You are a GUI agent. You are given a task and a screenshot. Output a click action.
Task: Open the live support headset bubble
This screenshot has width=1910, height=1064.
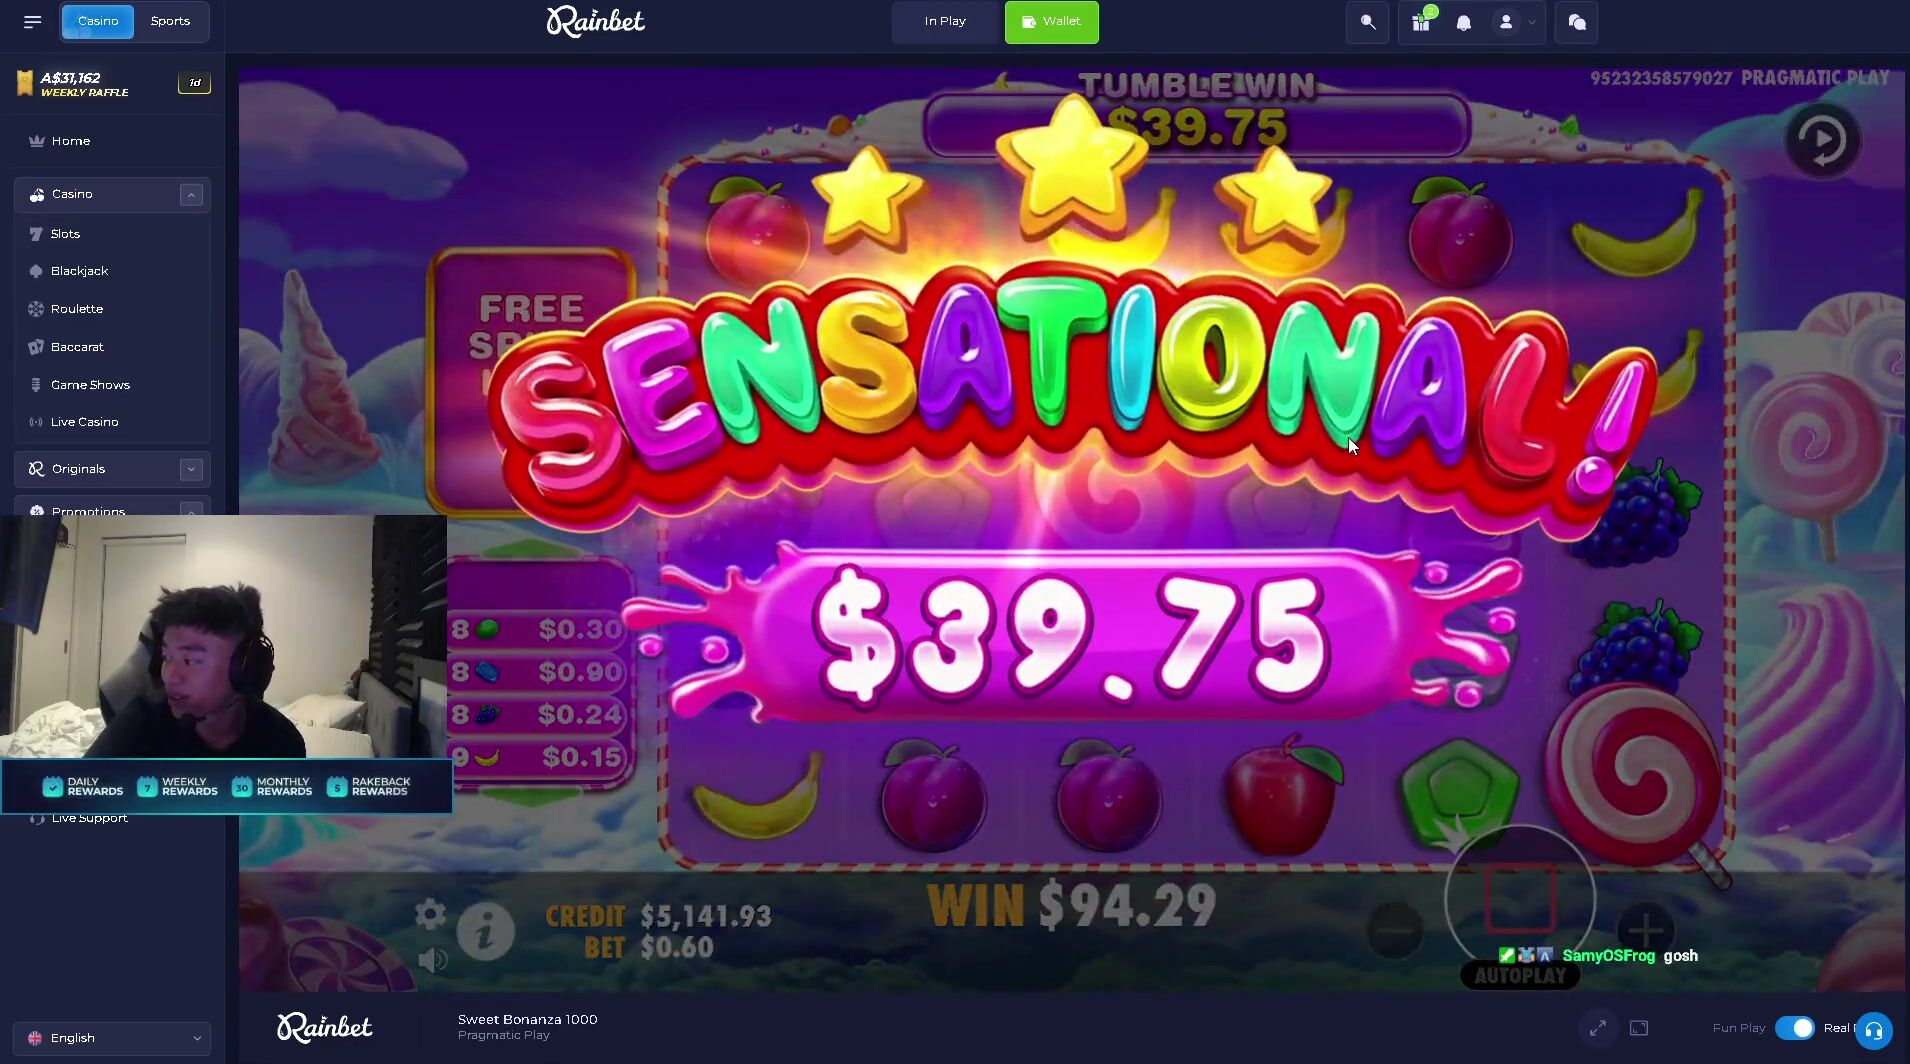point(1874,1030)
